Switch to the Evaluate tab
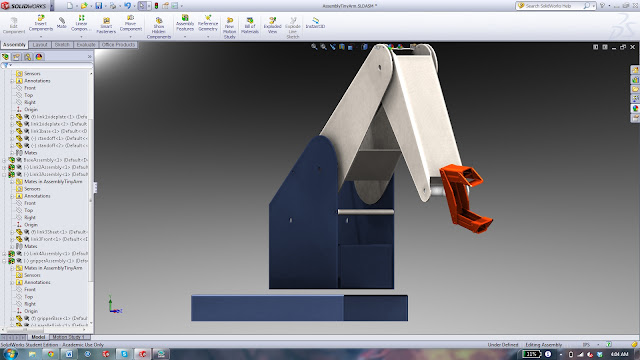The width and height of the screenshot is (640, 360). [x=86, y=44]
